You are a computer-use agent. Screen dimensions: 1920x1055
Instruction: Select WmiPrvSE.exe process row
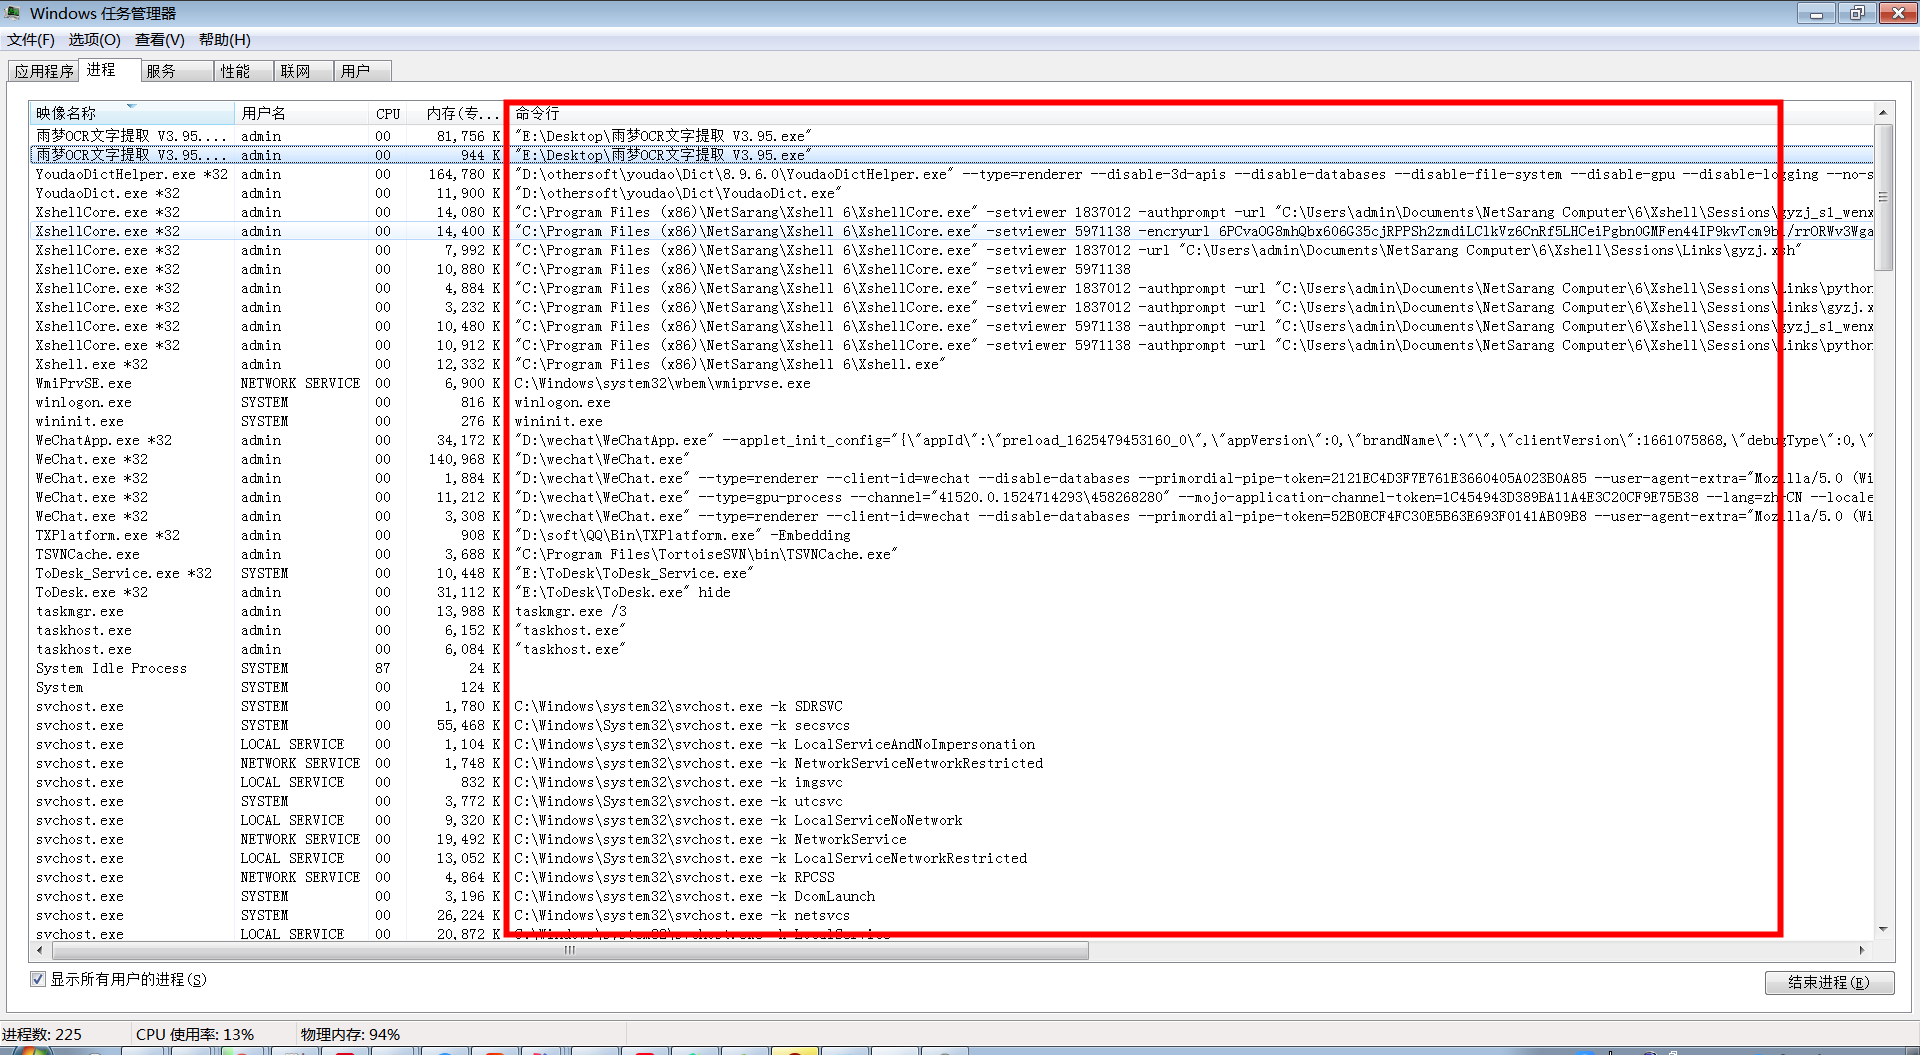pos(952,383)
